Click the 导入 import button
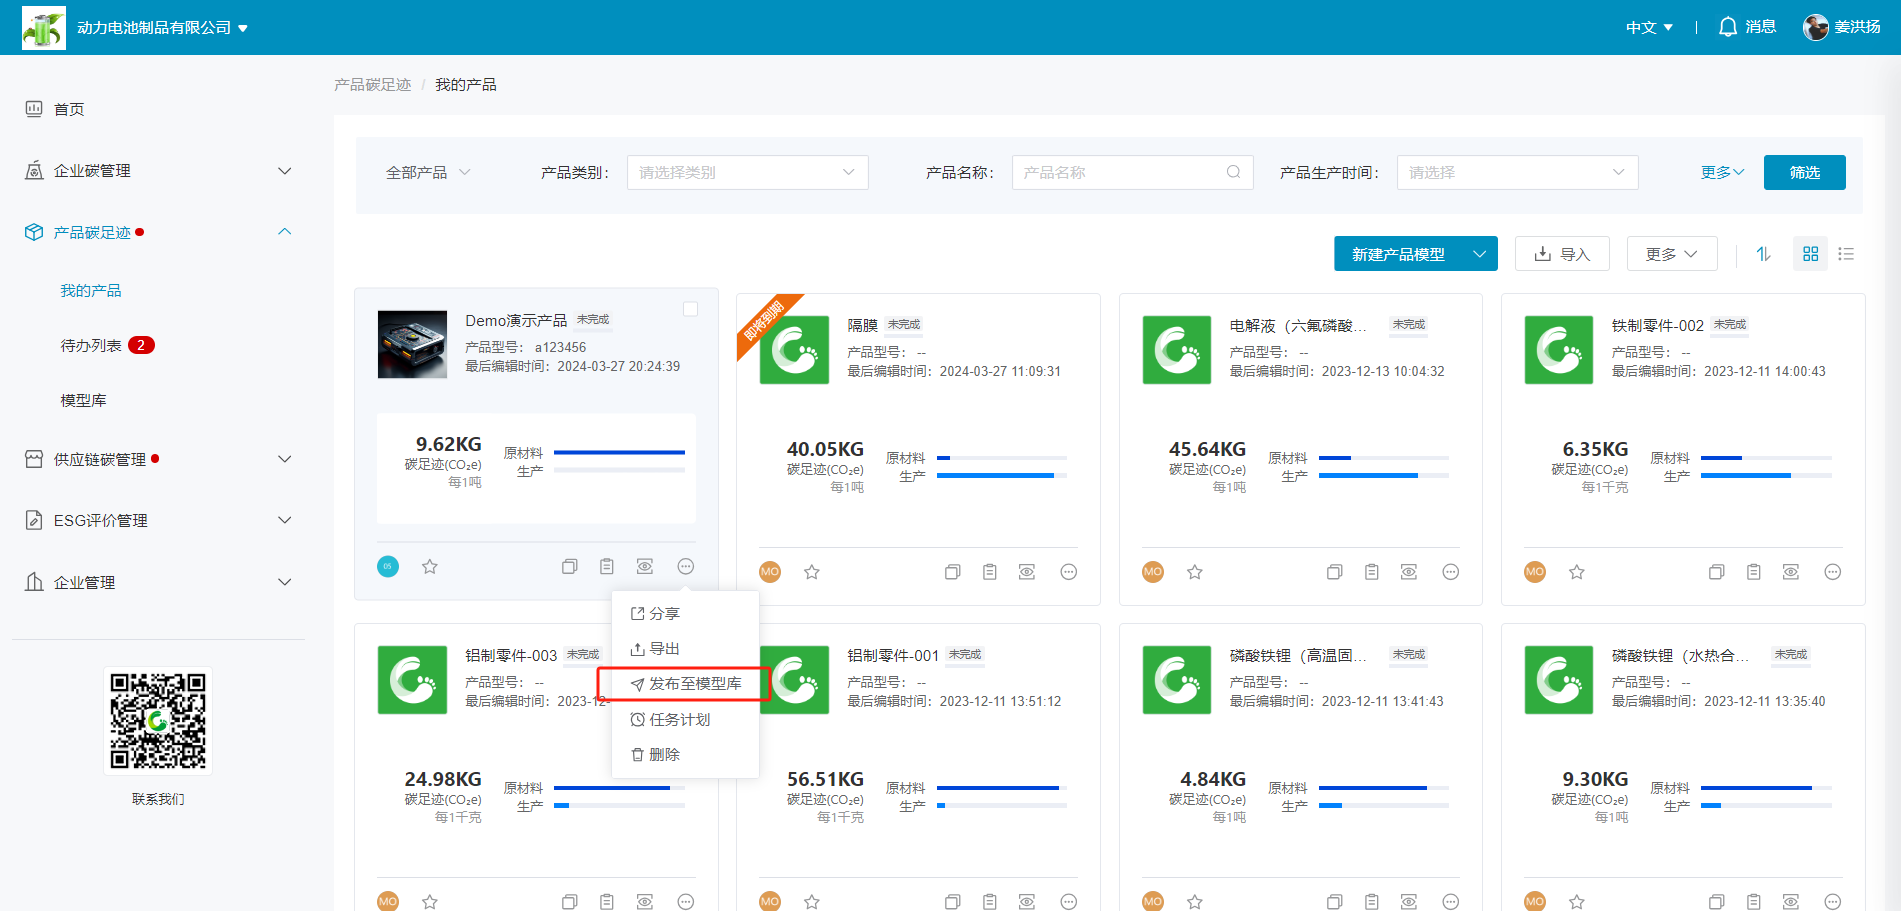Image resolution: width=1901 pixels, height=911 pixels. (x=1562, y=254)
